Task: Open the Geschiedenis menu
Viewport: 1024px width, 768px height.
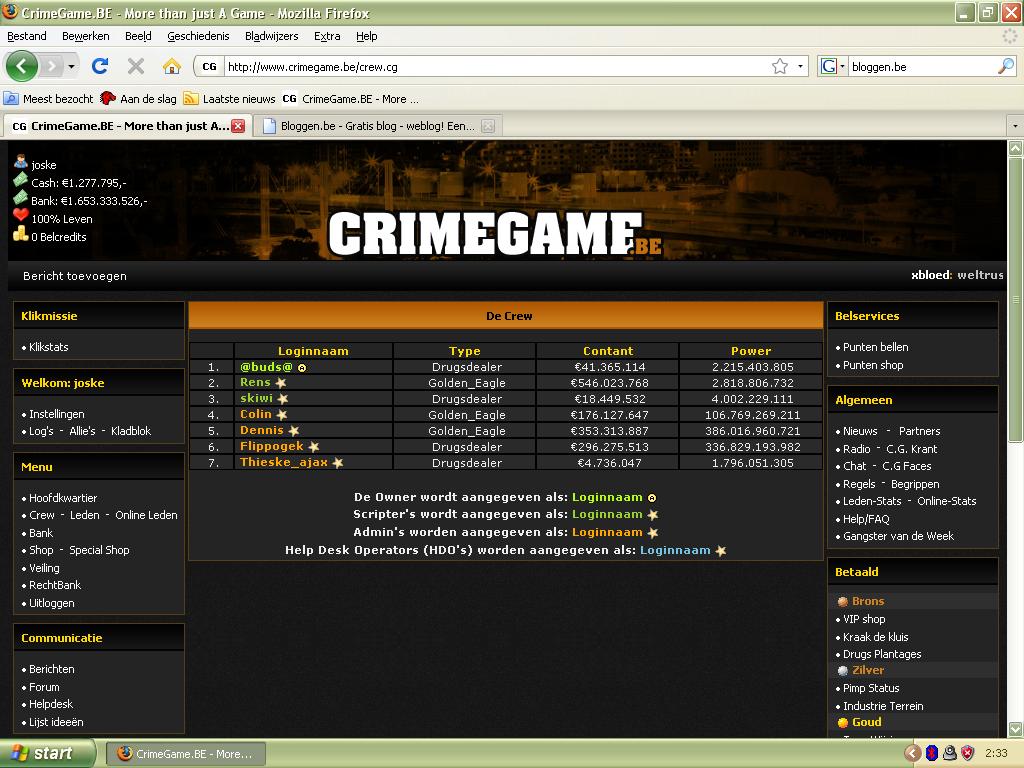Action: pos(198,36)
